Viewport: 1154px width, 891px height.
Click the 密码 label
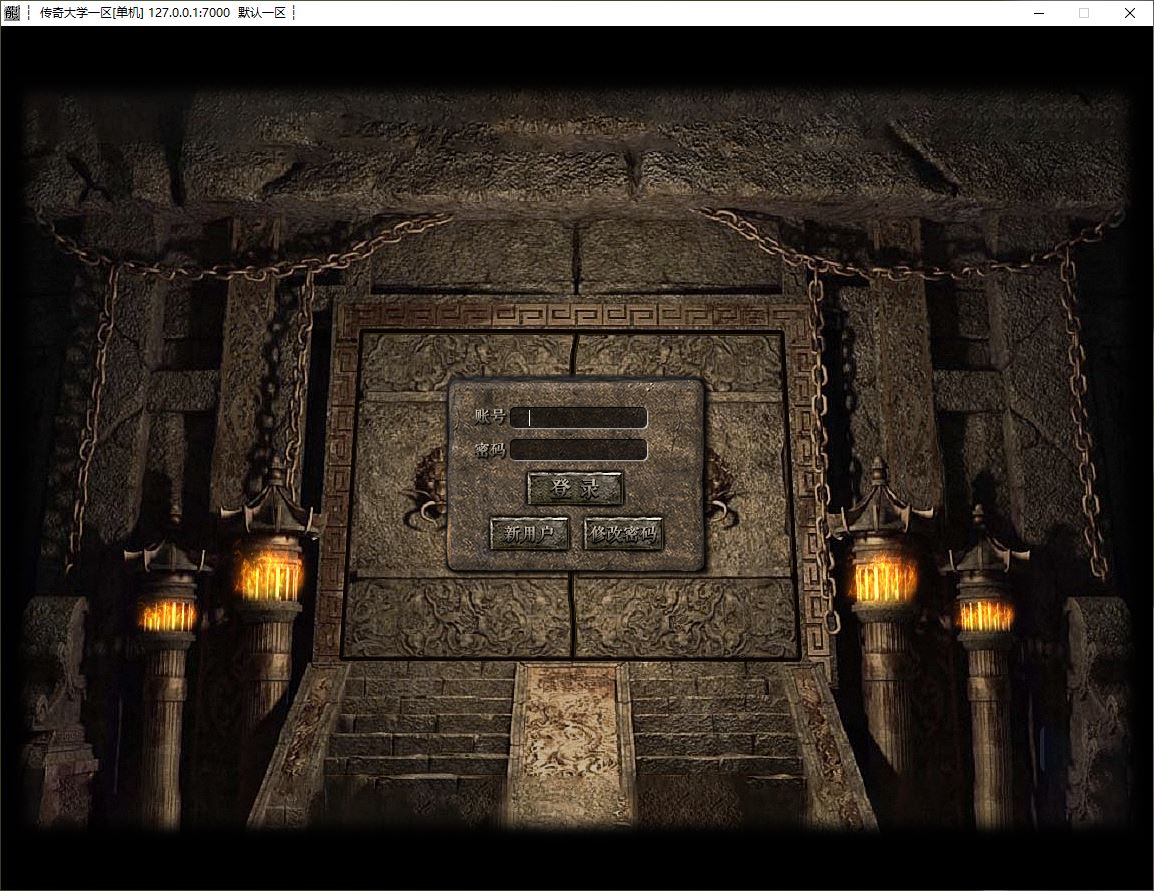[x=489, y=449]
